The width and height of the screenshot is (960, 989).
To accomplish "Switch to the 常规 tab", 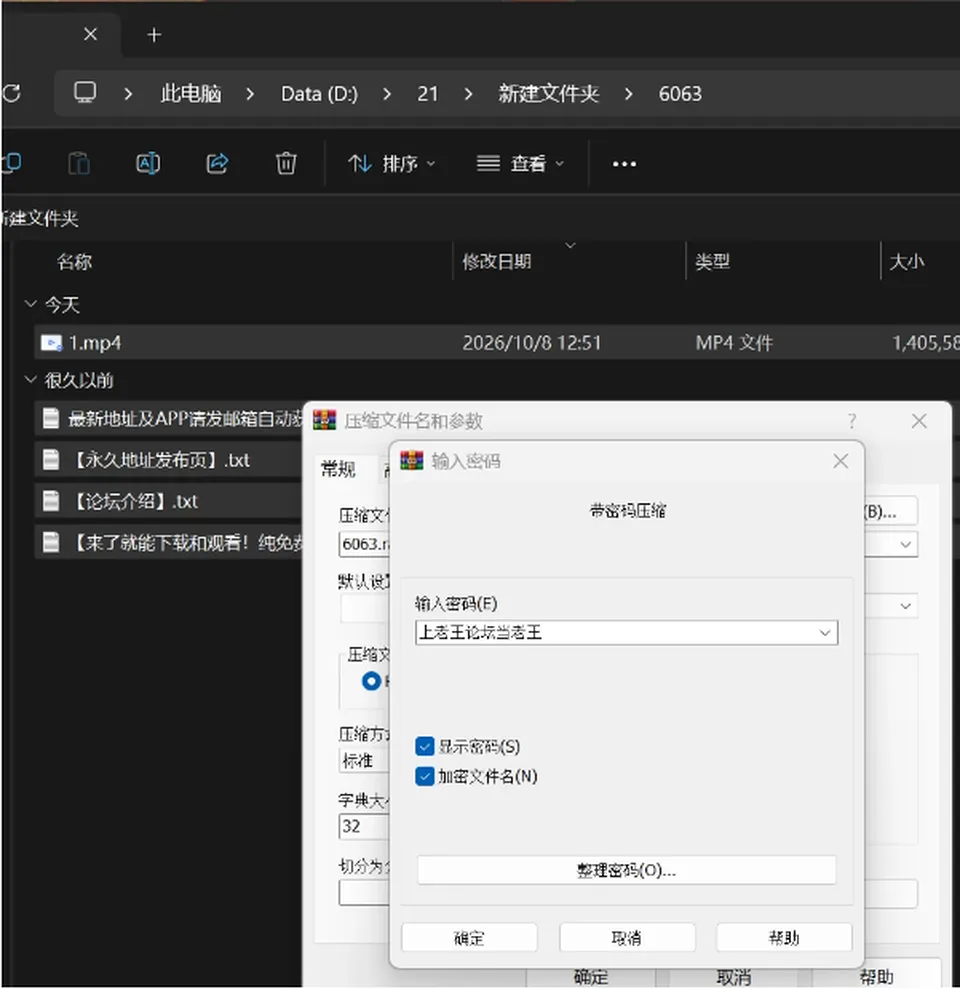I will 338,469.
